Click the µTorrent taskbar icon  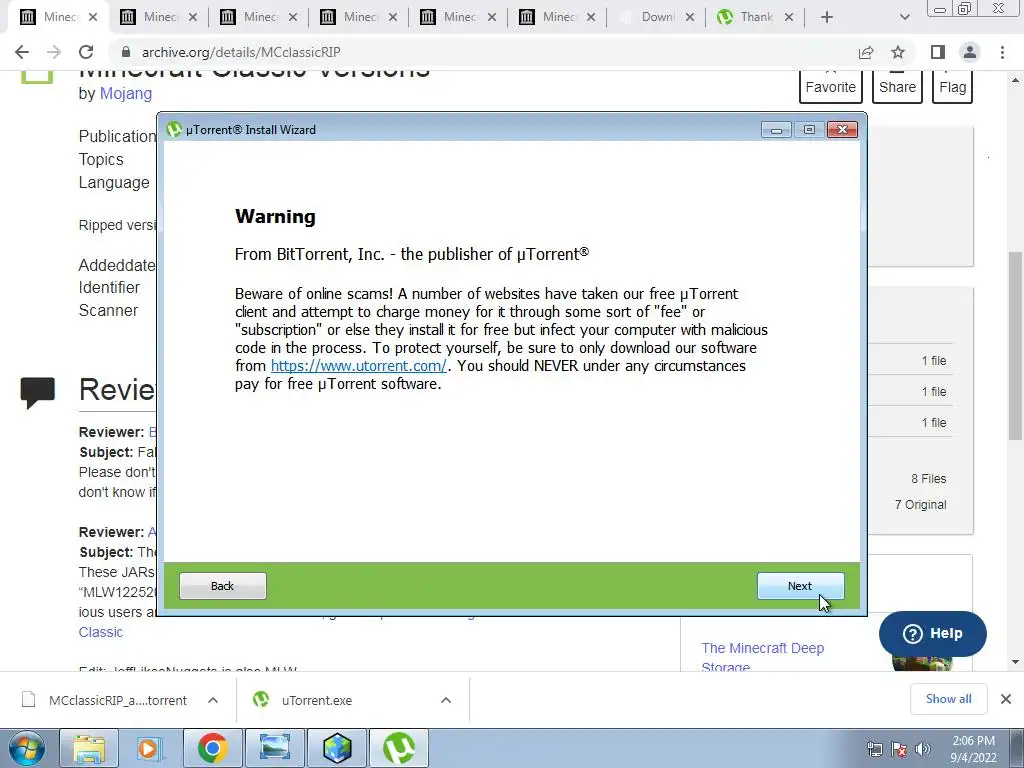[399, 748]
